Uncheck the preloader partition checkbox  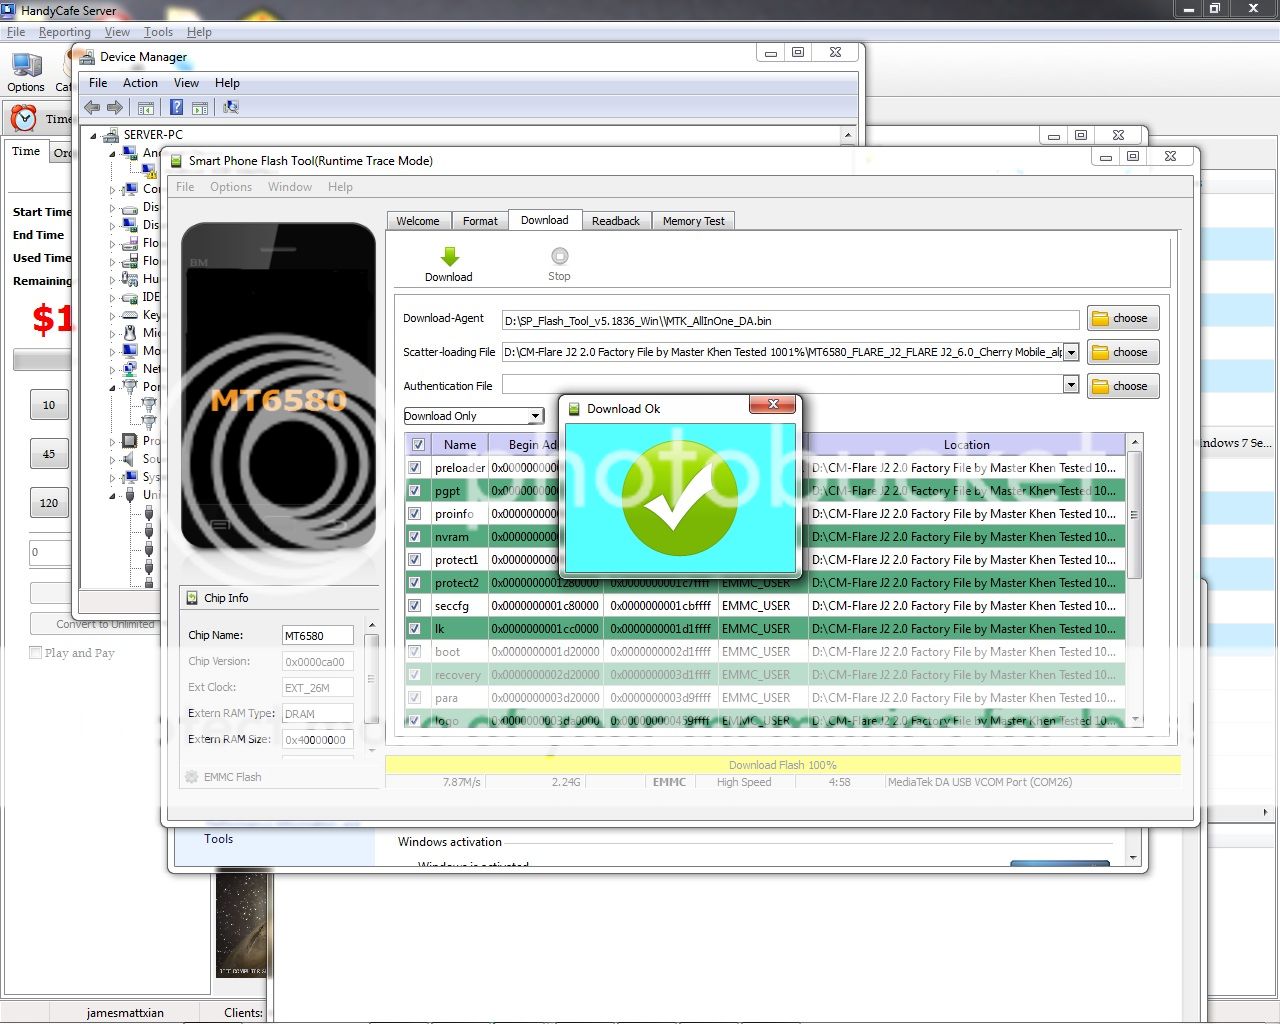pos(415,468)
